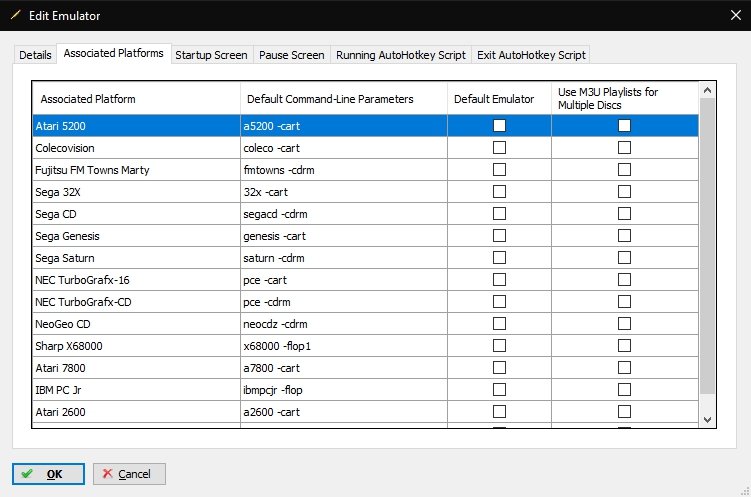
Task: Select the Sharp X68000 platform cell
Action: coord(137,346)
